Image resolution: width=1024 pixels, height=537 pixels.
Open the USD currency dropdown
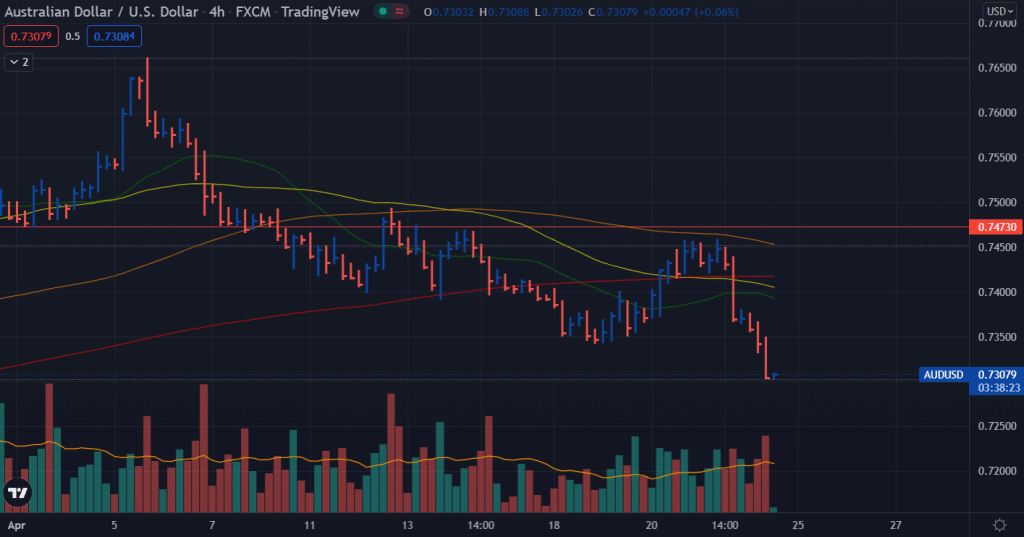click(x=999, y=11)
